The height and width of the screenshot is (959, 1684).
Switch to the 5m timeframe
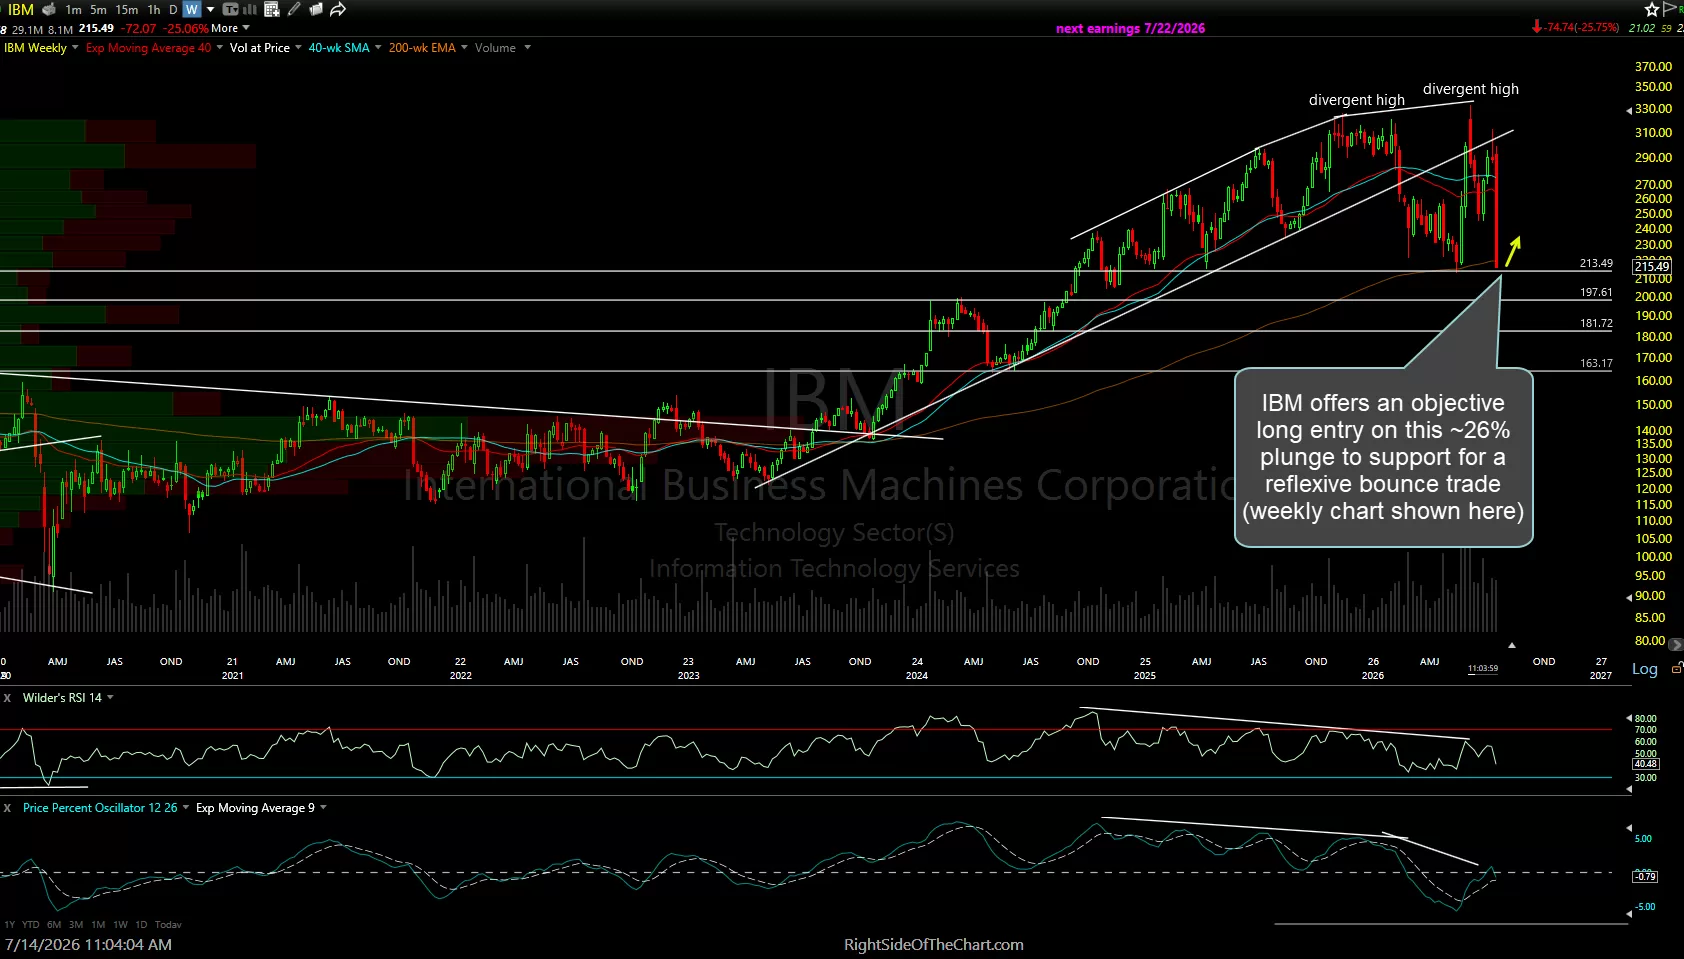(x=98, y=9)
